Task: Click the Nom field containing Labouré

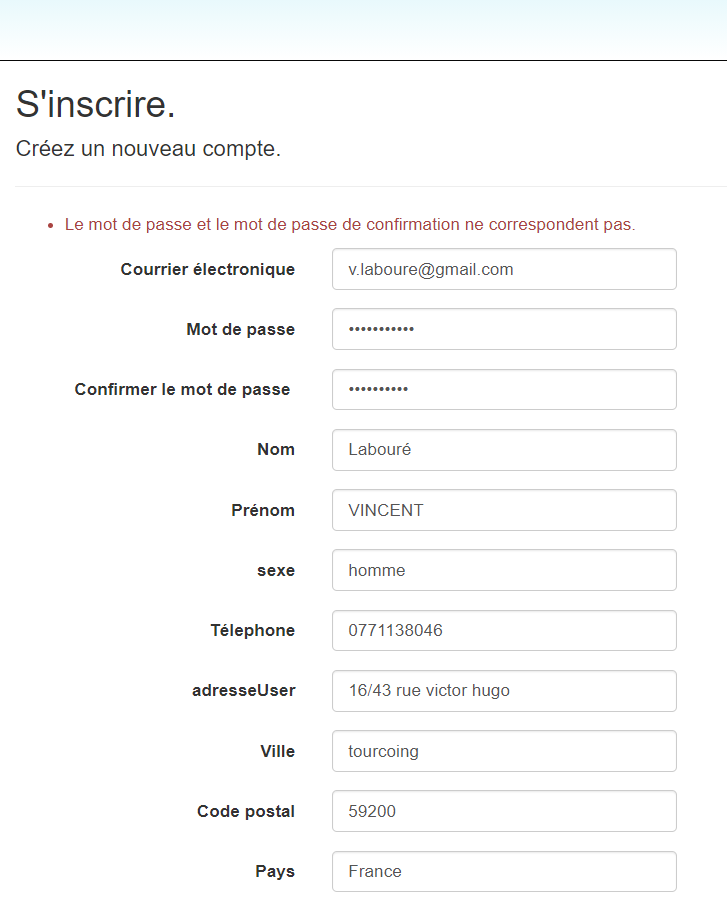Action: click(504, 450)
